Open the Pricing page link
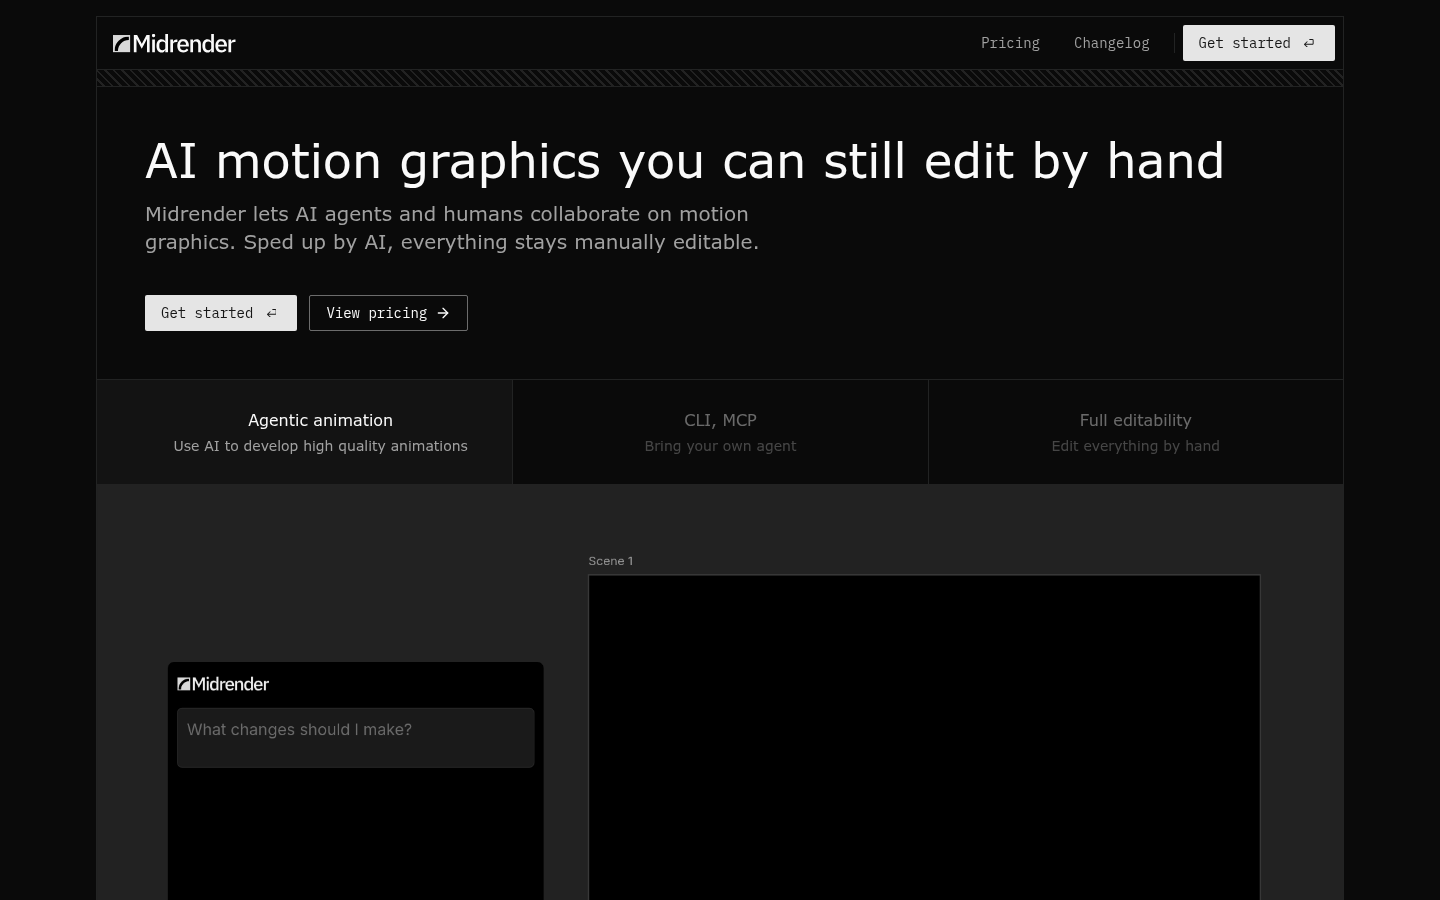1440x900 pixels. [1010, 43]
